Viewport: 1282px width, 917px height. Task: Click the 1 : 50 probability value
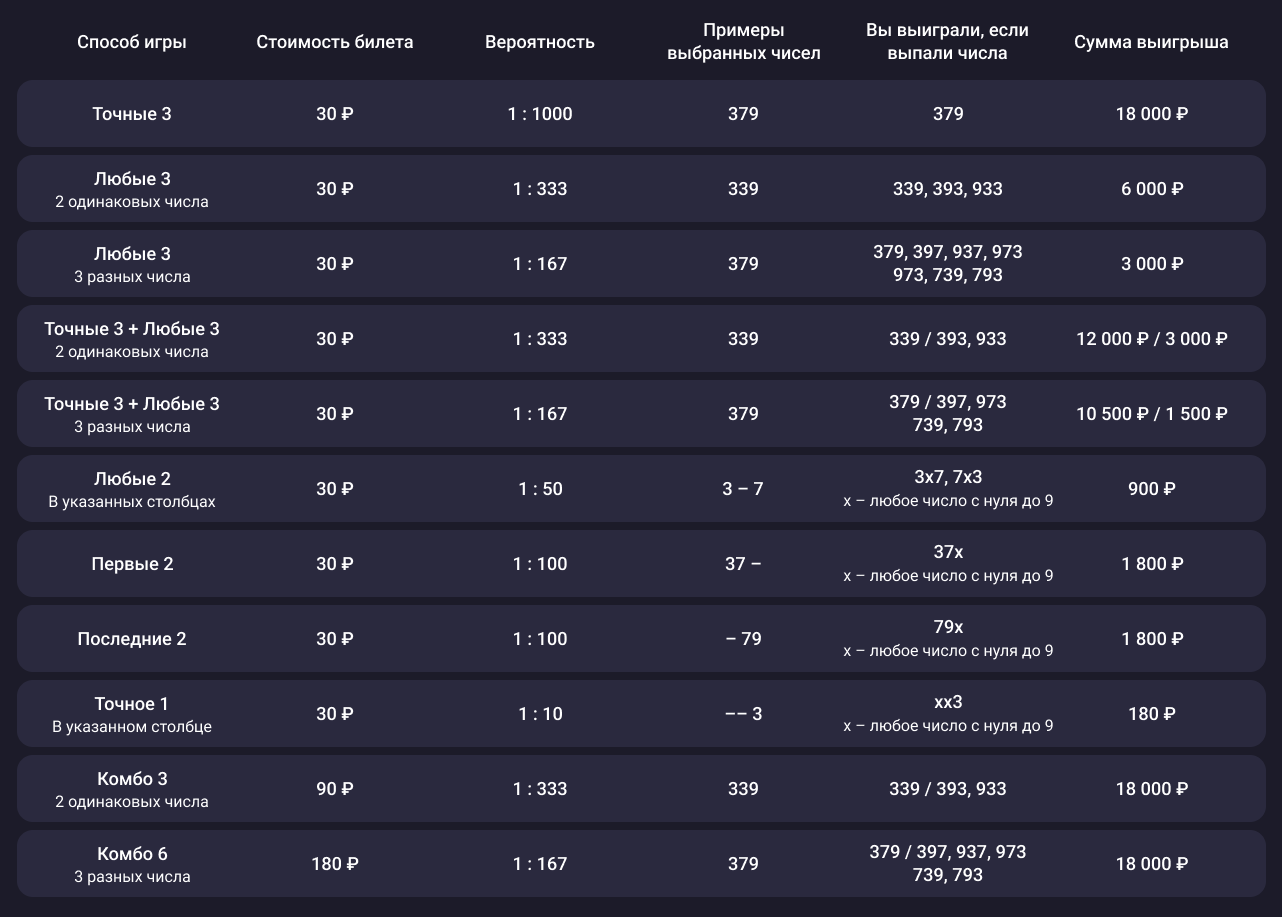540,489
